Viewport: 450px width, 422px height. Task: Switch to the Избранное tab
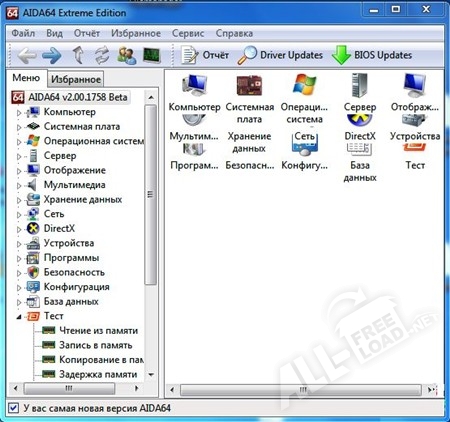(76, 79)
